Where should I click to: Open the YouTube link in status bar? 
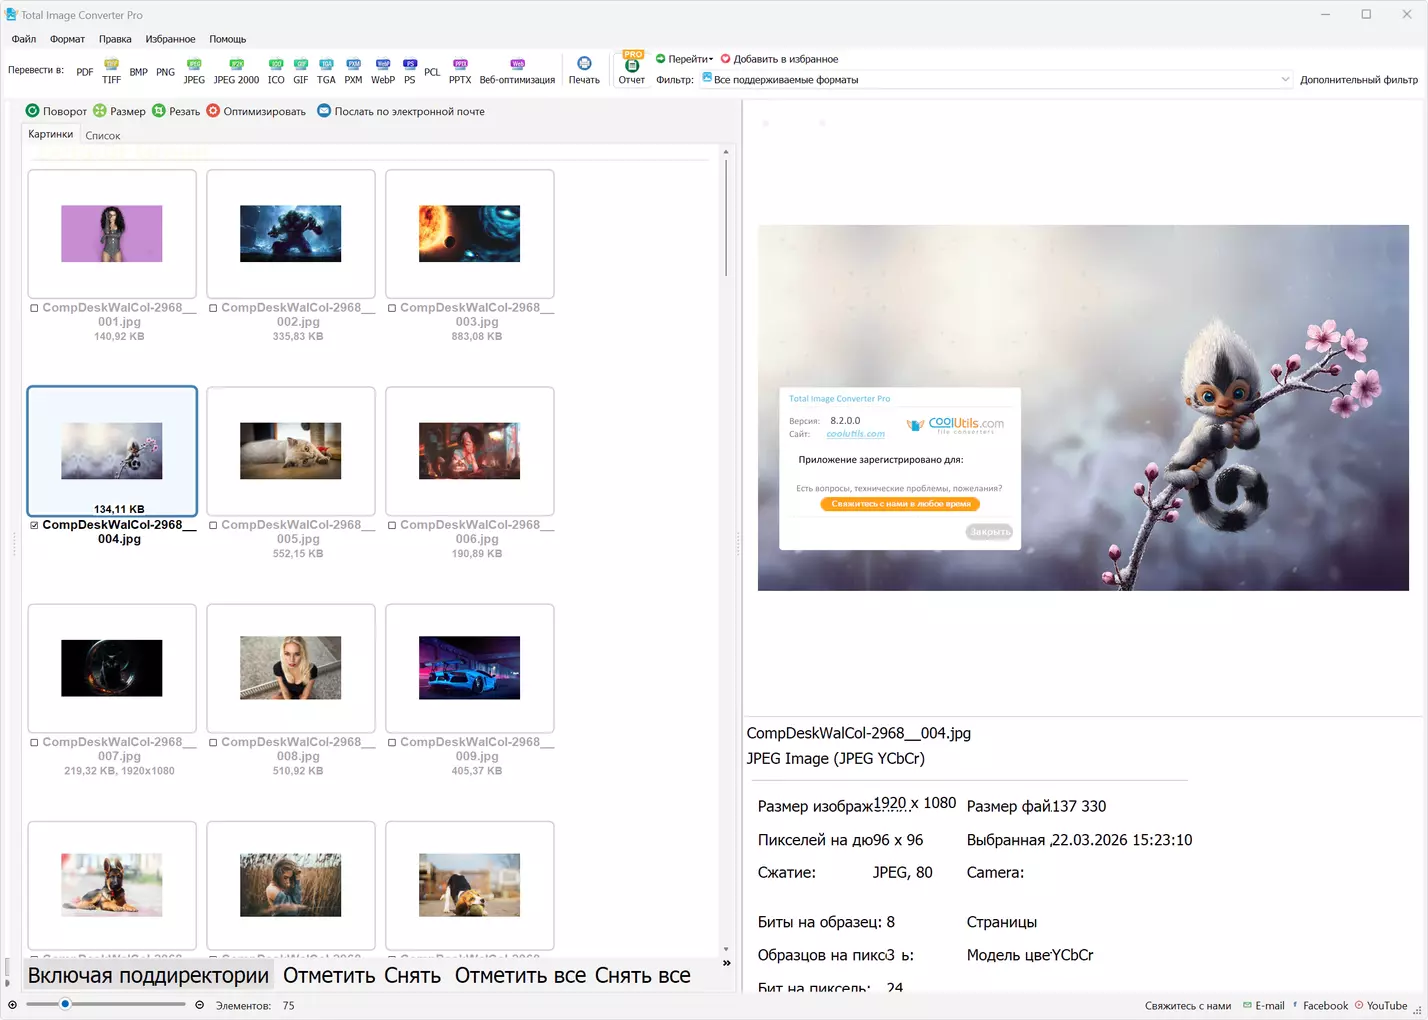1381,1006
